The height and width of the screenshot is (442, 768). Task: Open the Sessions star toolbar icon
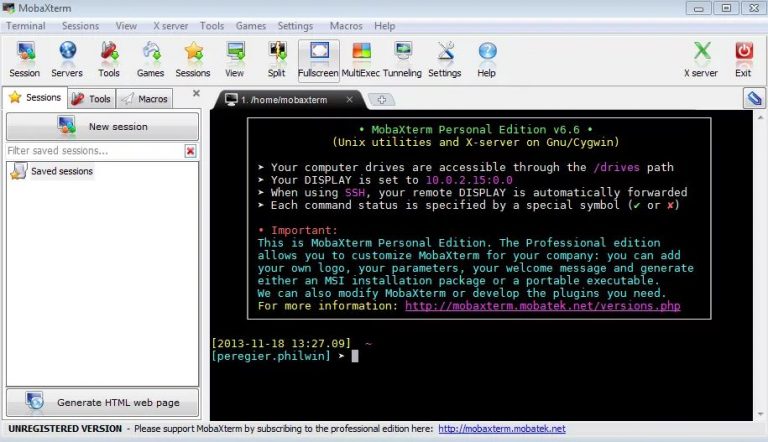pyautogui.click(x=193, y=60)
